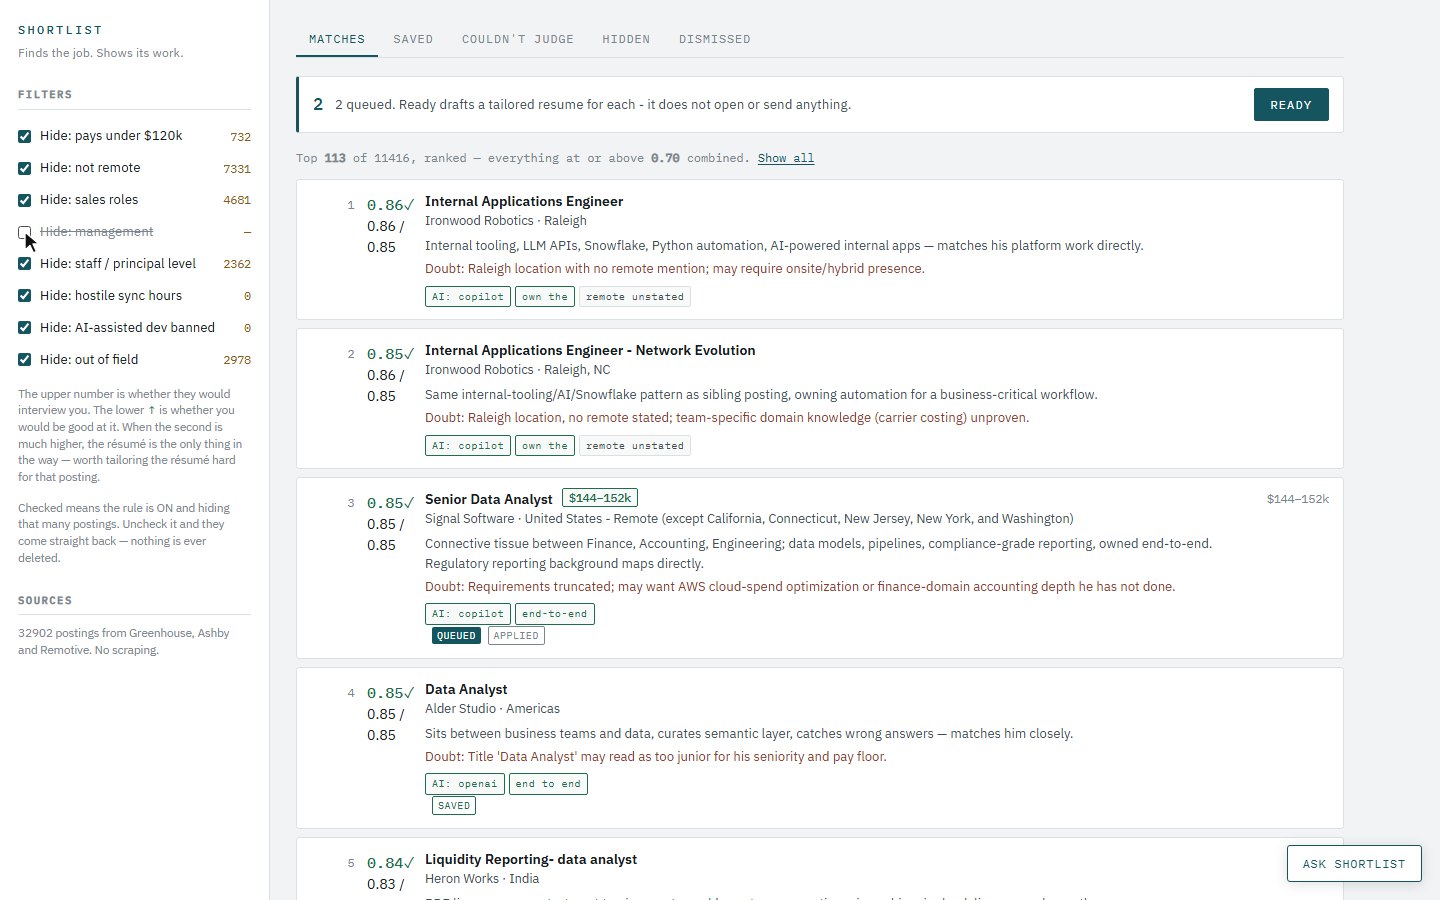
Task: Open the Saved tab
Action: point(413,39)
